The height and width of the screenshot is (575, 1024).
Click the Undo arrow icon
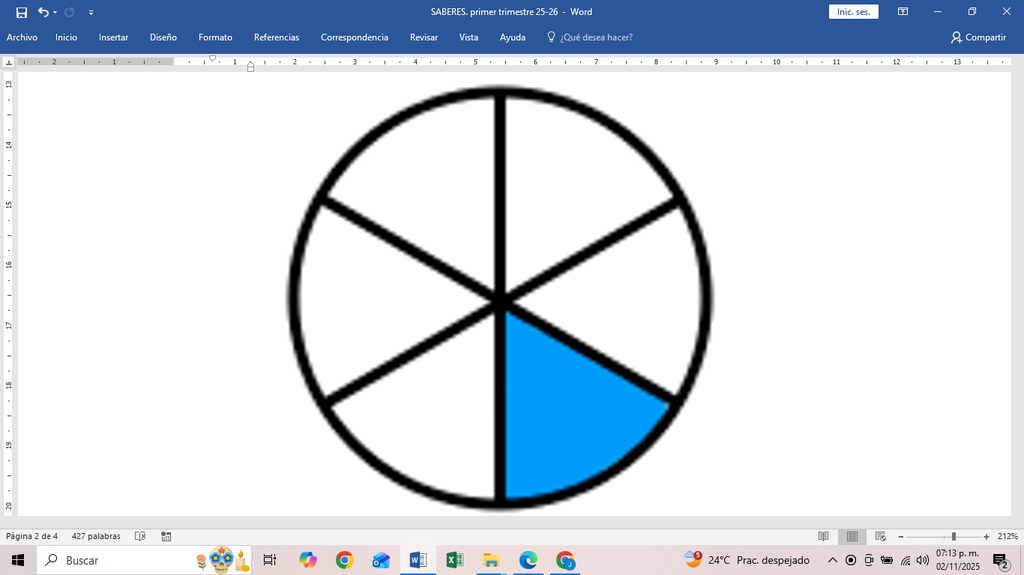(43, 12)
